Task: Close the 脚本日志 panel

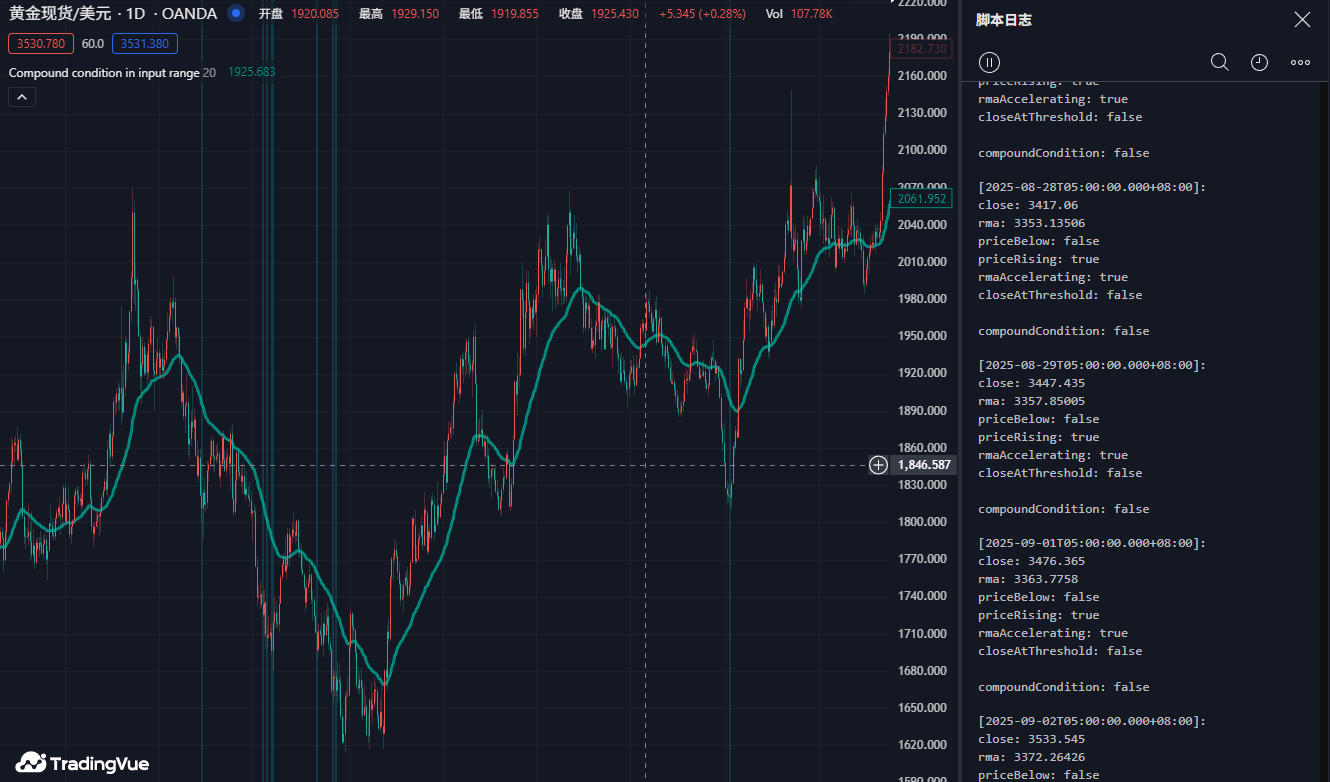Action: click(1301, 20)
